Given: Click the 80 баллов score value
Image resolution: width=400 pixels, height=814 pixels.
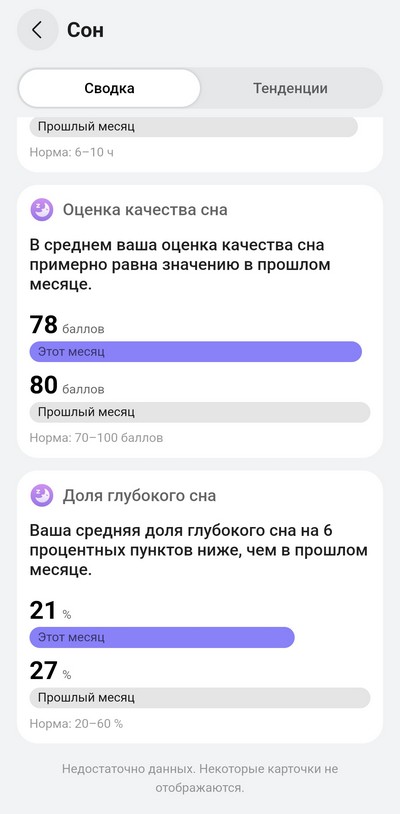Looking at the screenshot, I should point(67,386).
